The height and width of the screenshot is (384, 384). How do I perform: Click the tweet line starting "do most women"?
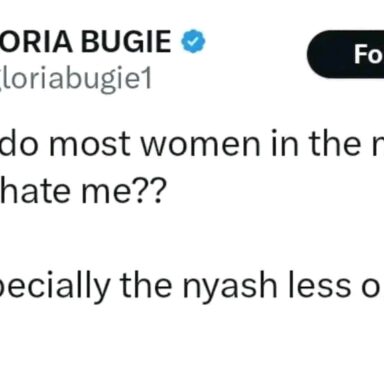coord(192,143)
